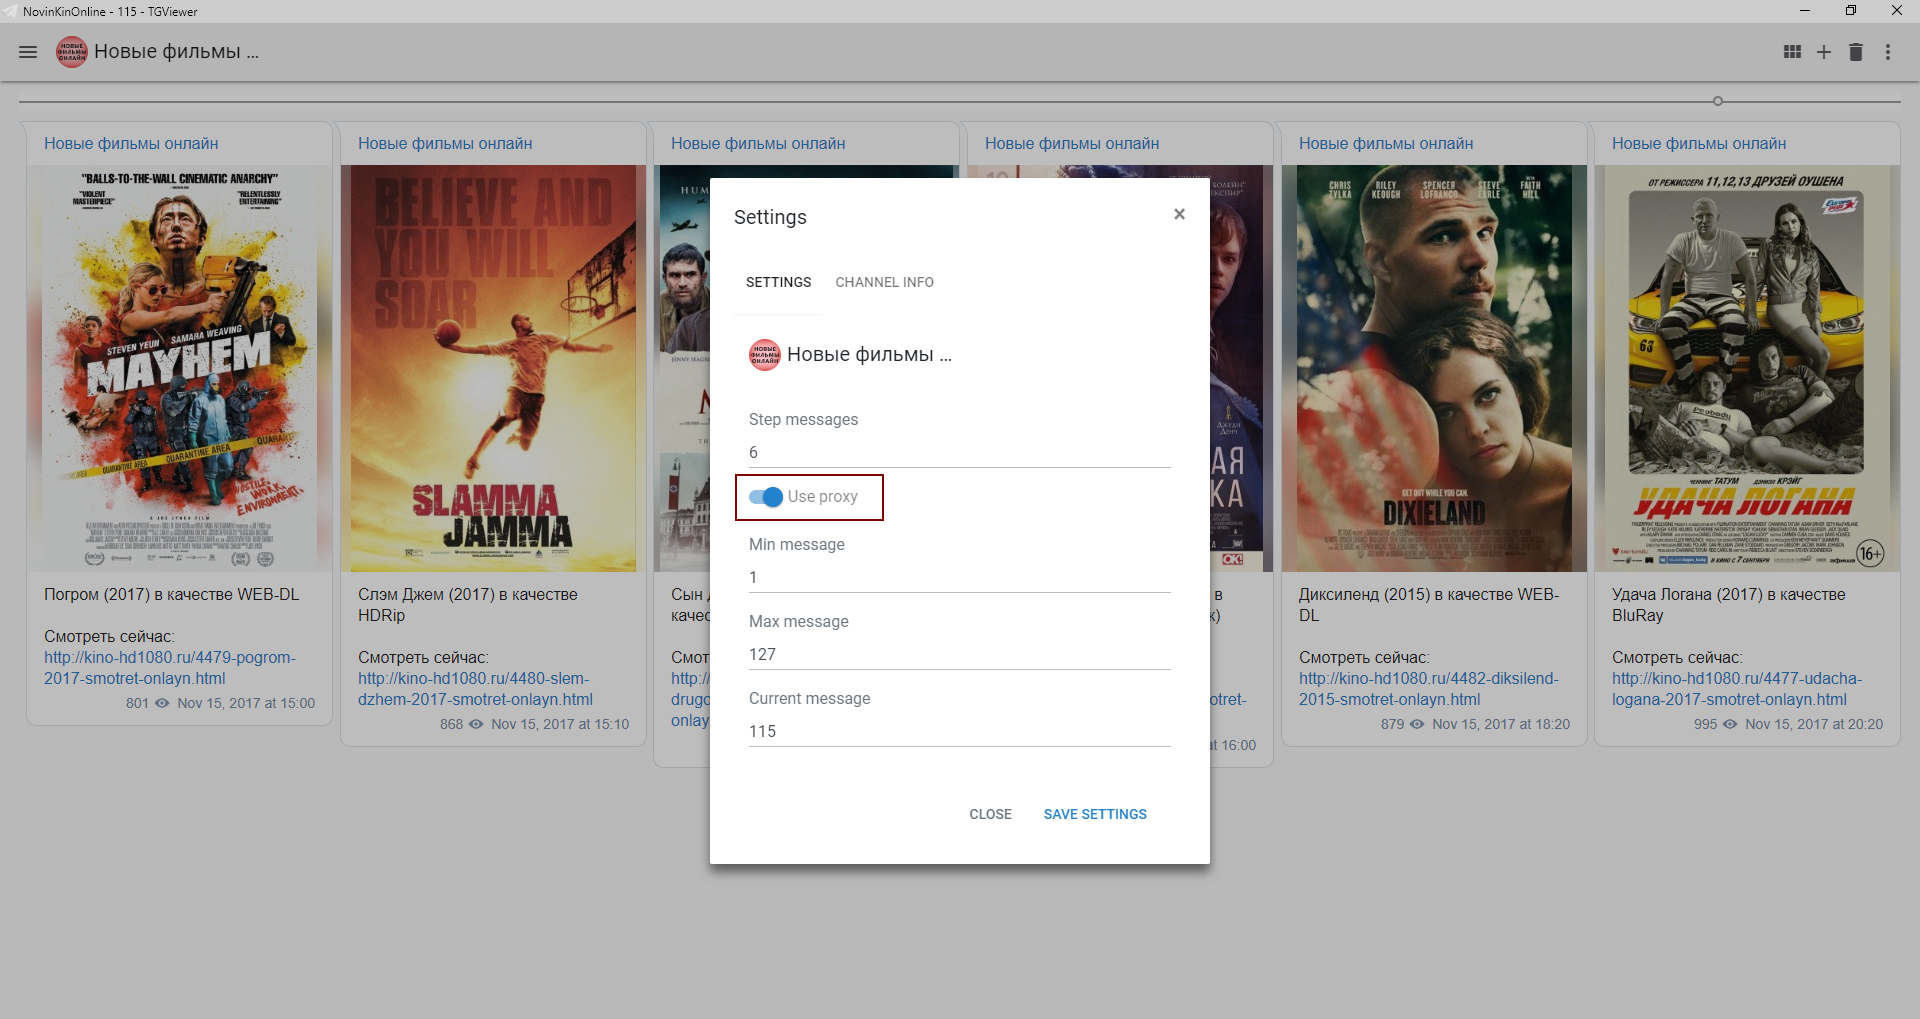Click the Удача Логана (2017) title text
1920x1019 pixels.
pos(1729,605)
